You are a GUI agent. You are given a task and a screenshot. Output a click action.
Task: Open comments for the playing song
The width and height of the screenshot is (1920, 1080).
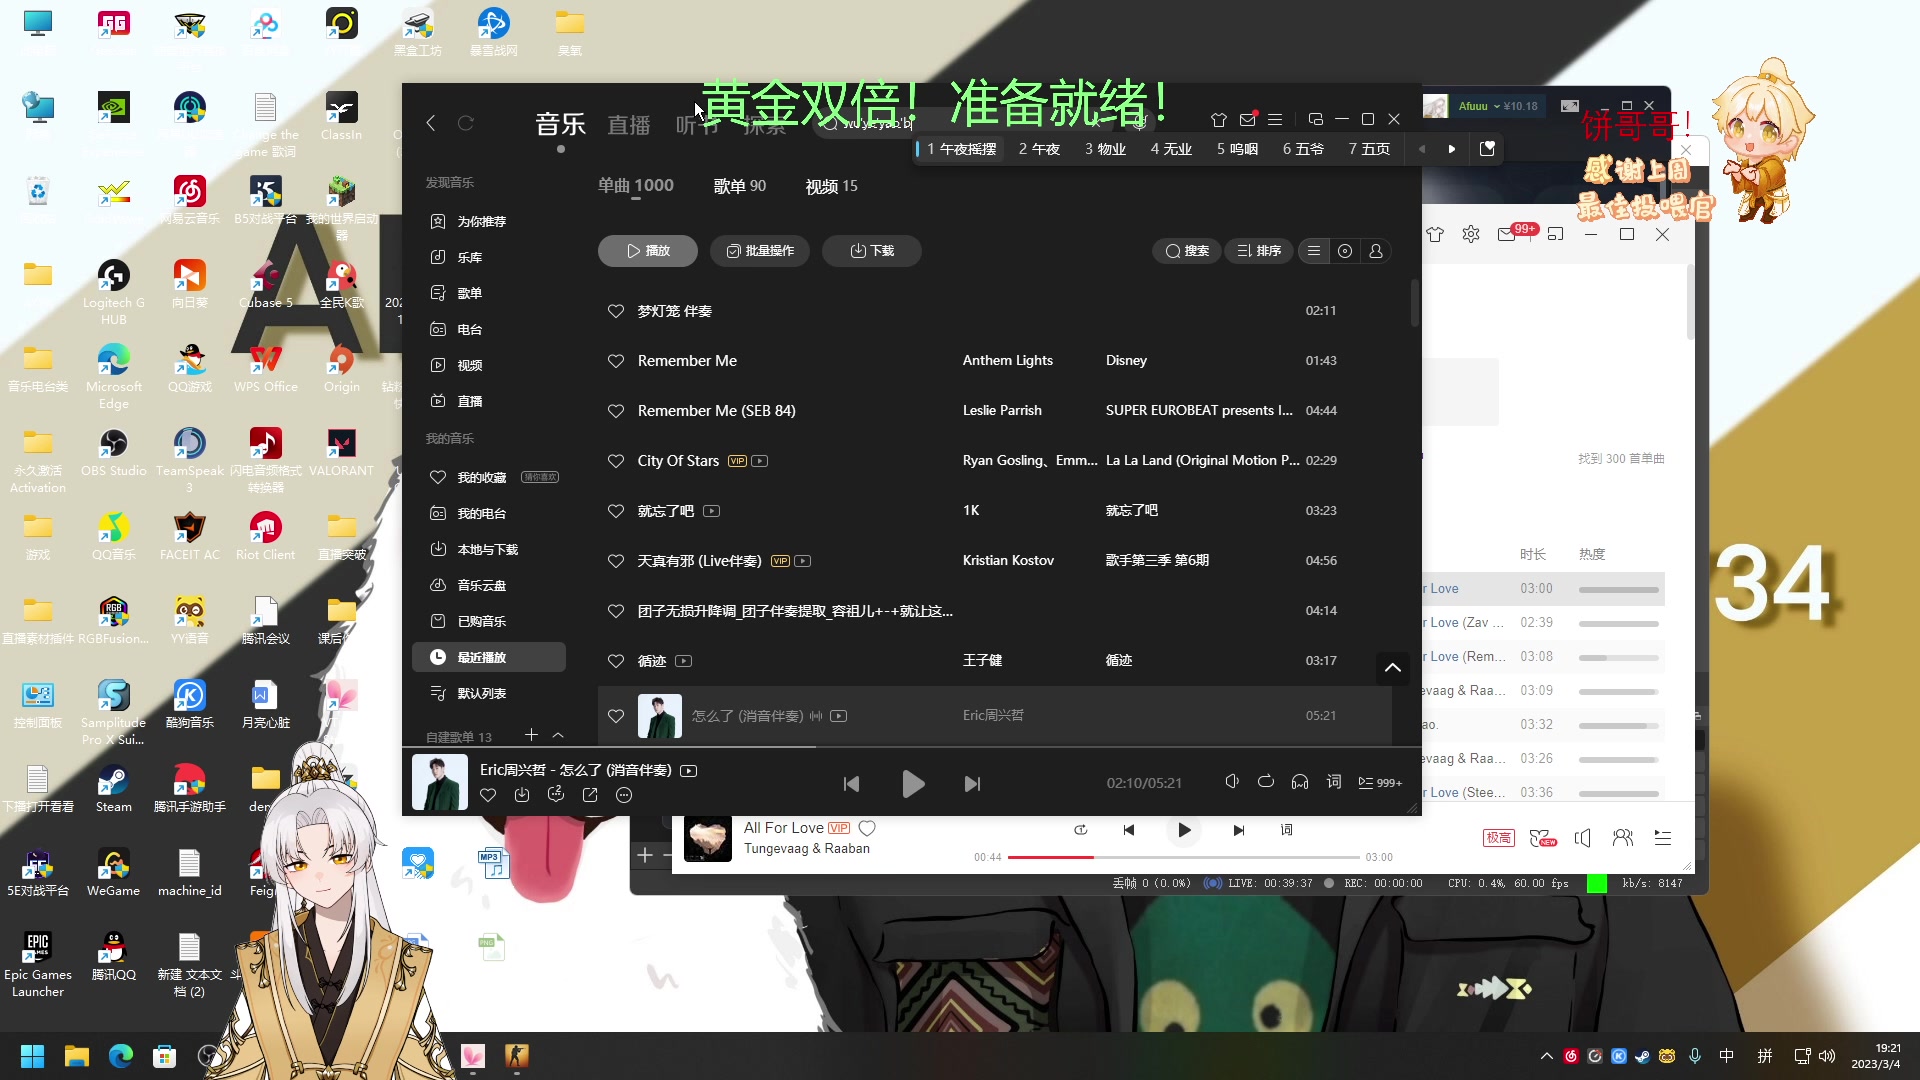[556, 795]
